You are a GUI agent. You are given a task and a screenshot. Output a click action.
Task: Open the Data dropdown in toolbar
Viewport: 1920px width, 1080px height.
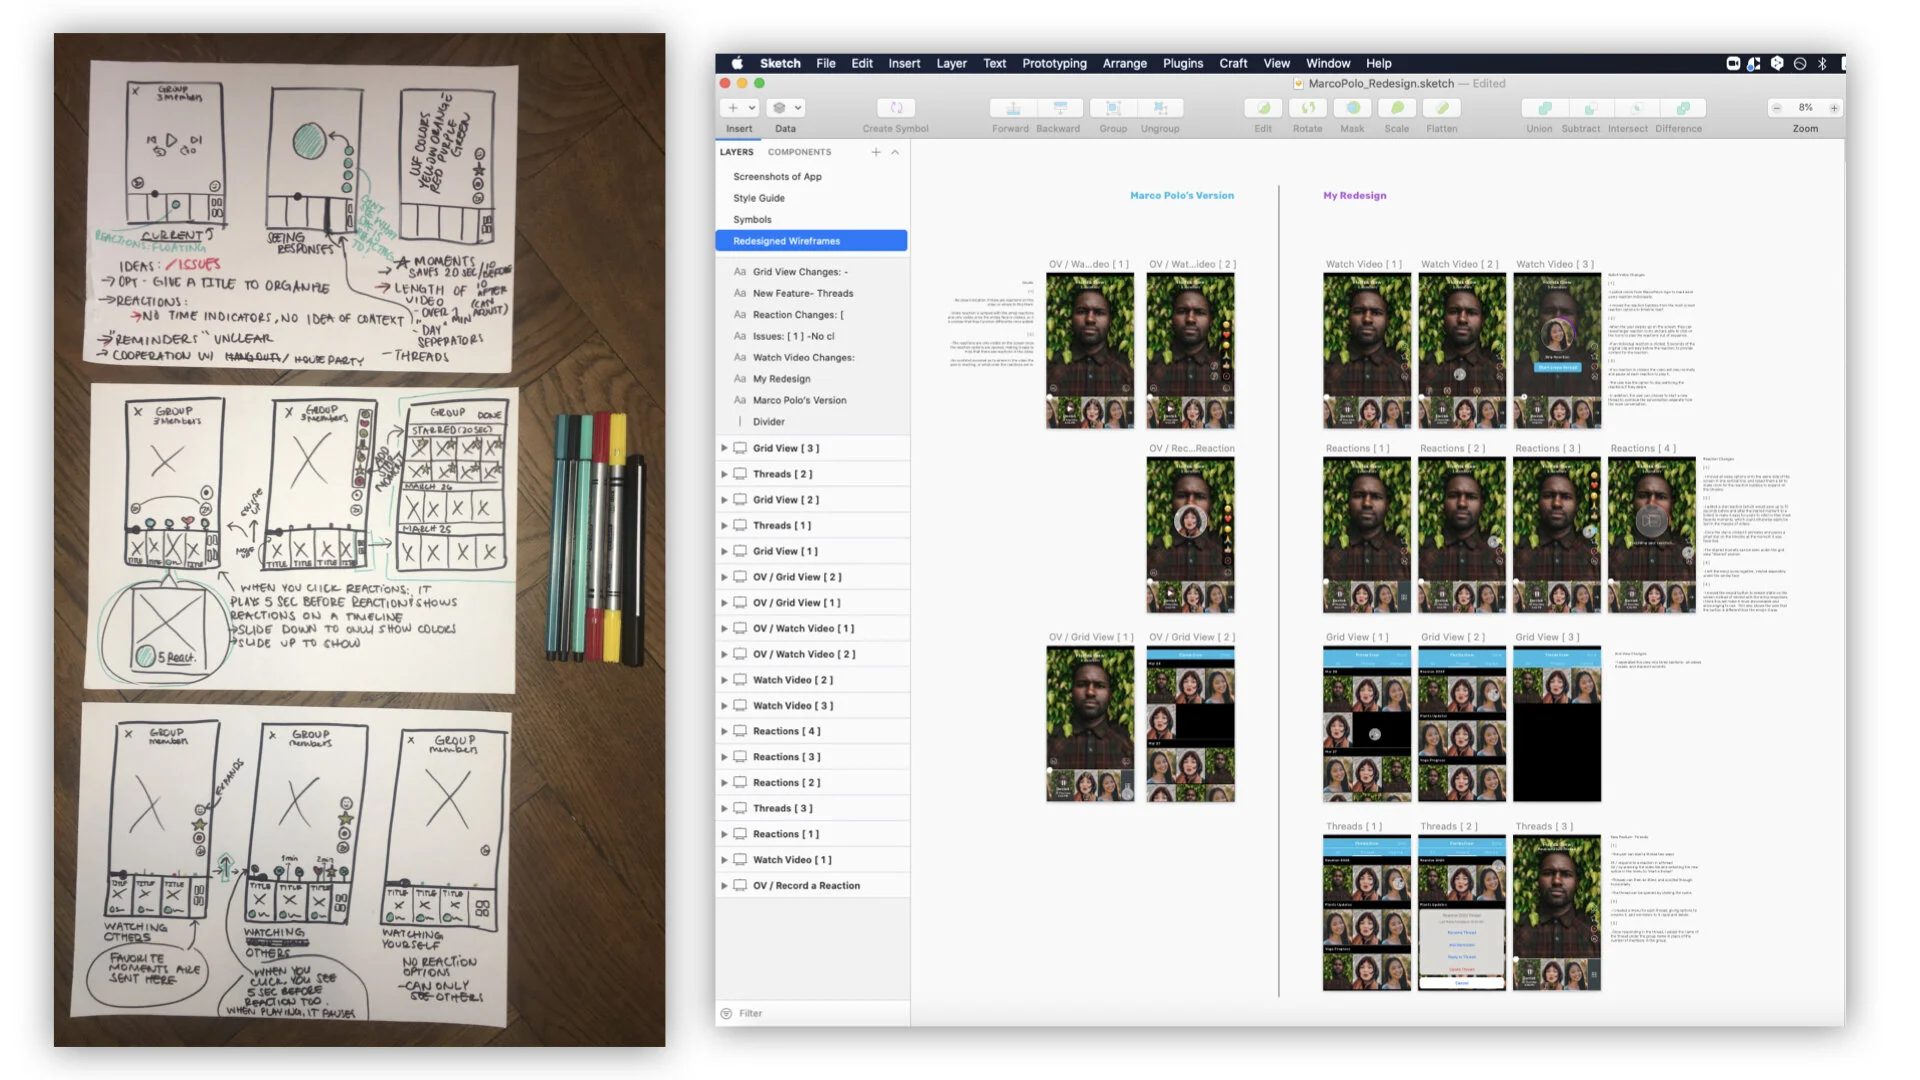[x=787, y=108]
